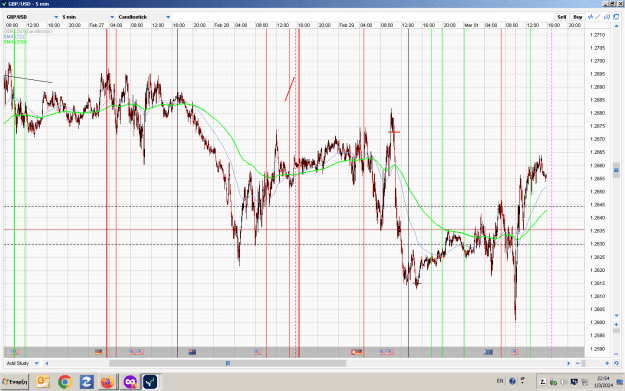625x391 pixels.
Task: Click the reset chart view icon
Action: coord(616,363)
